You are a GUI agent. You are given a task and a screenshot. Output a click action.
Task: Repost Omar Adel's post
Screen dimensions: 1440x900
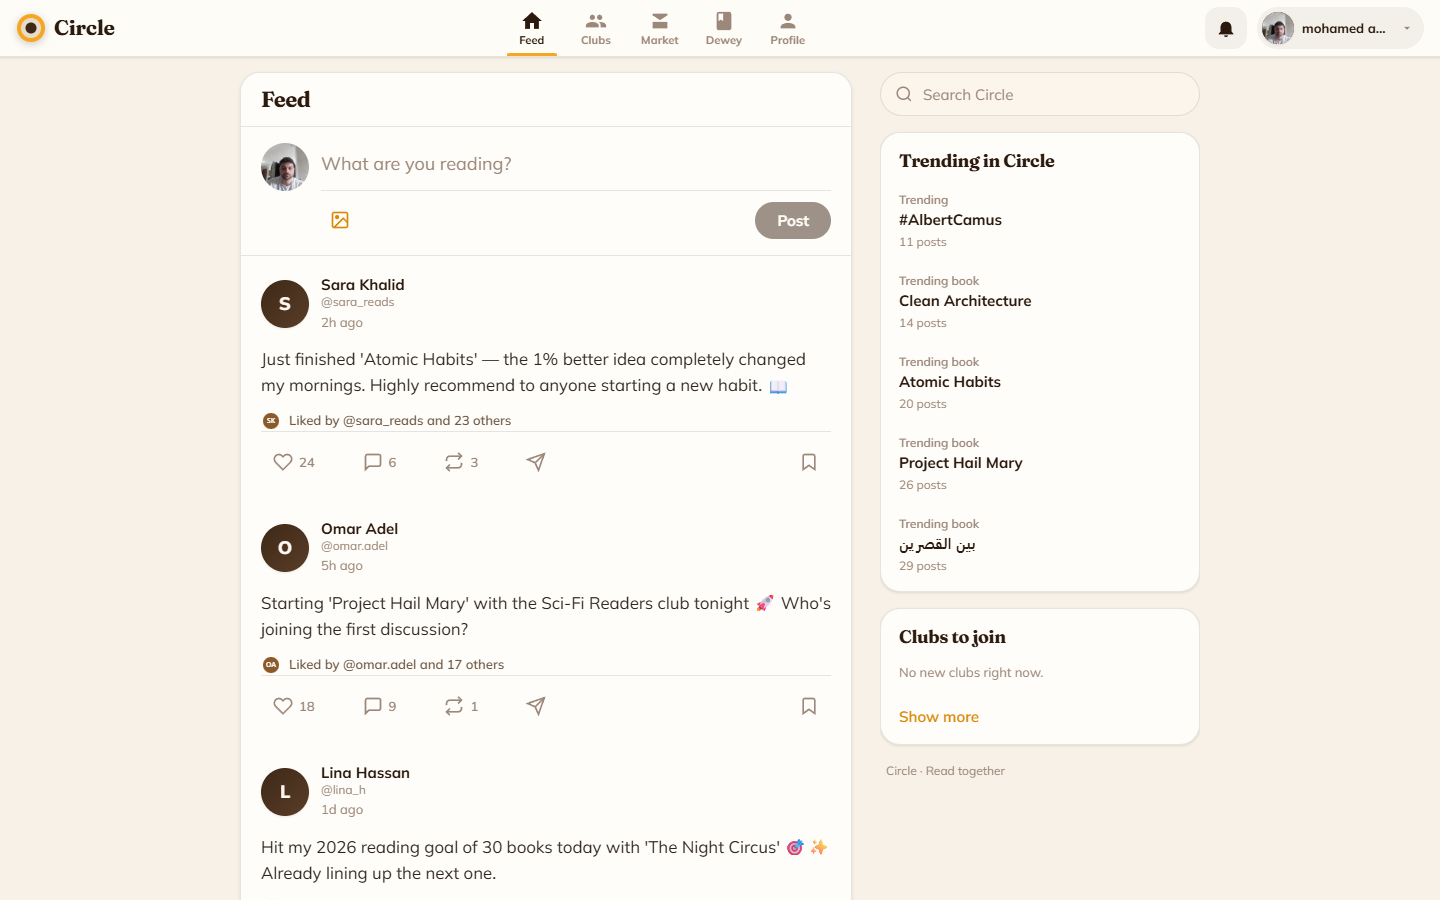click(461, 706)
